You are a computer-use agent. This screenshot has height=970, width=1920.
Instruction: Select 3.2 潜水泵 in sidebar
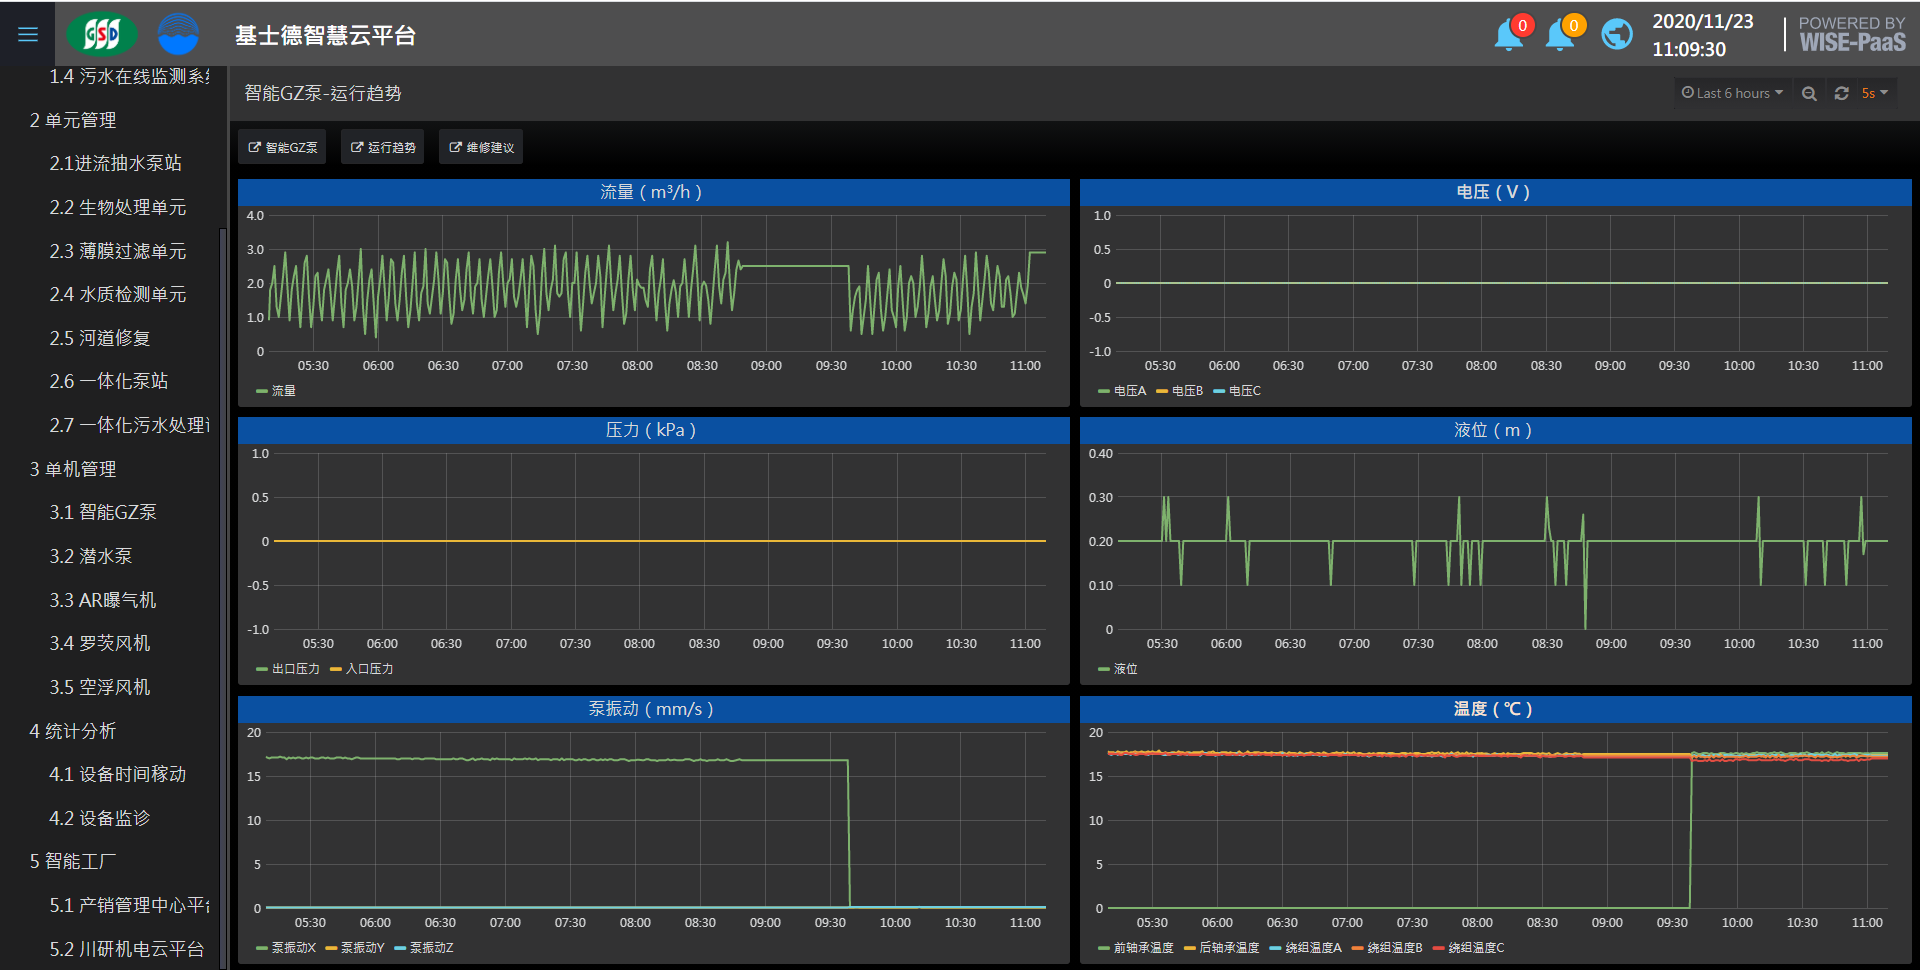click(x=91, y=556)
